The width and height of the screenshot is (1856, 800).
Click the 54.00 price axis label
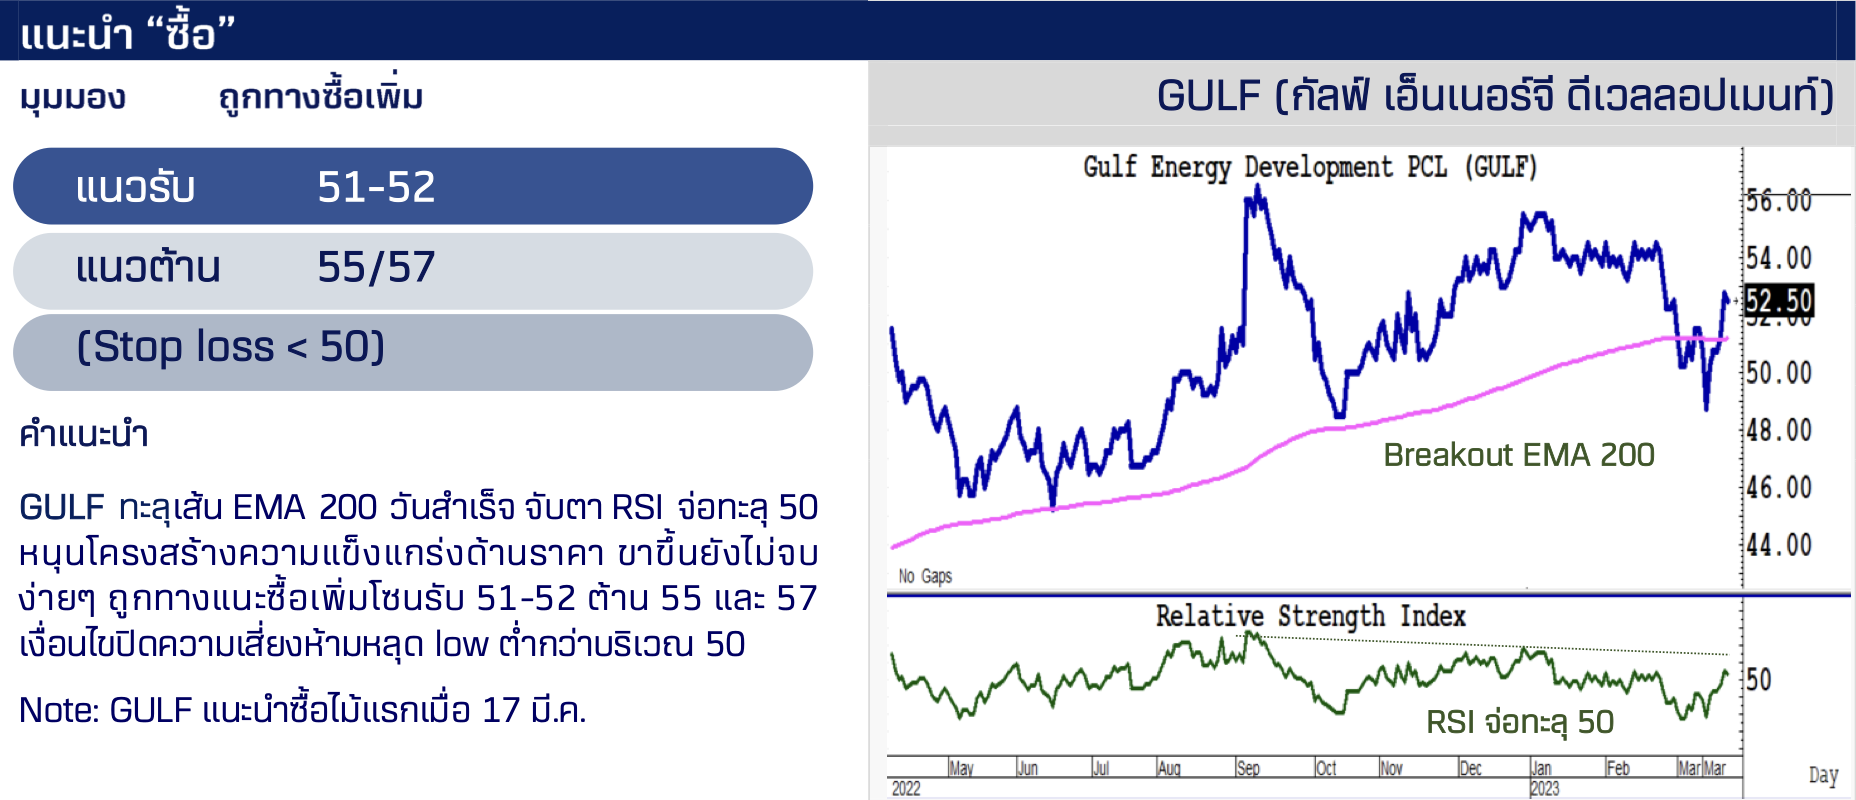point(1779,258)
